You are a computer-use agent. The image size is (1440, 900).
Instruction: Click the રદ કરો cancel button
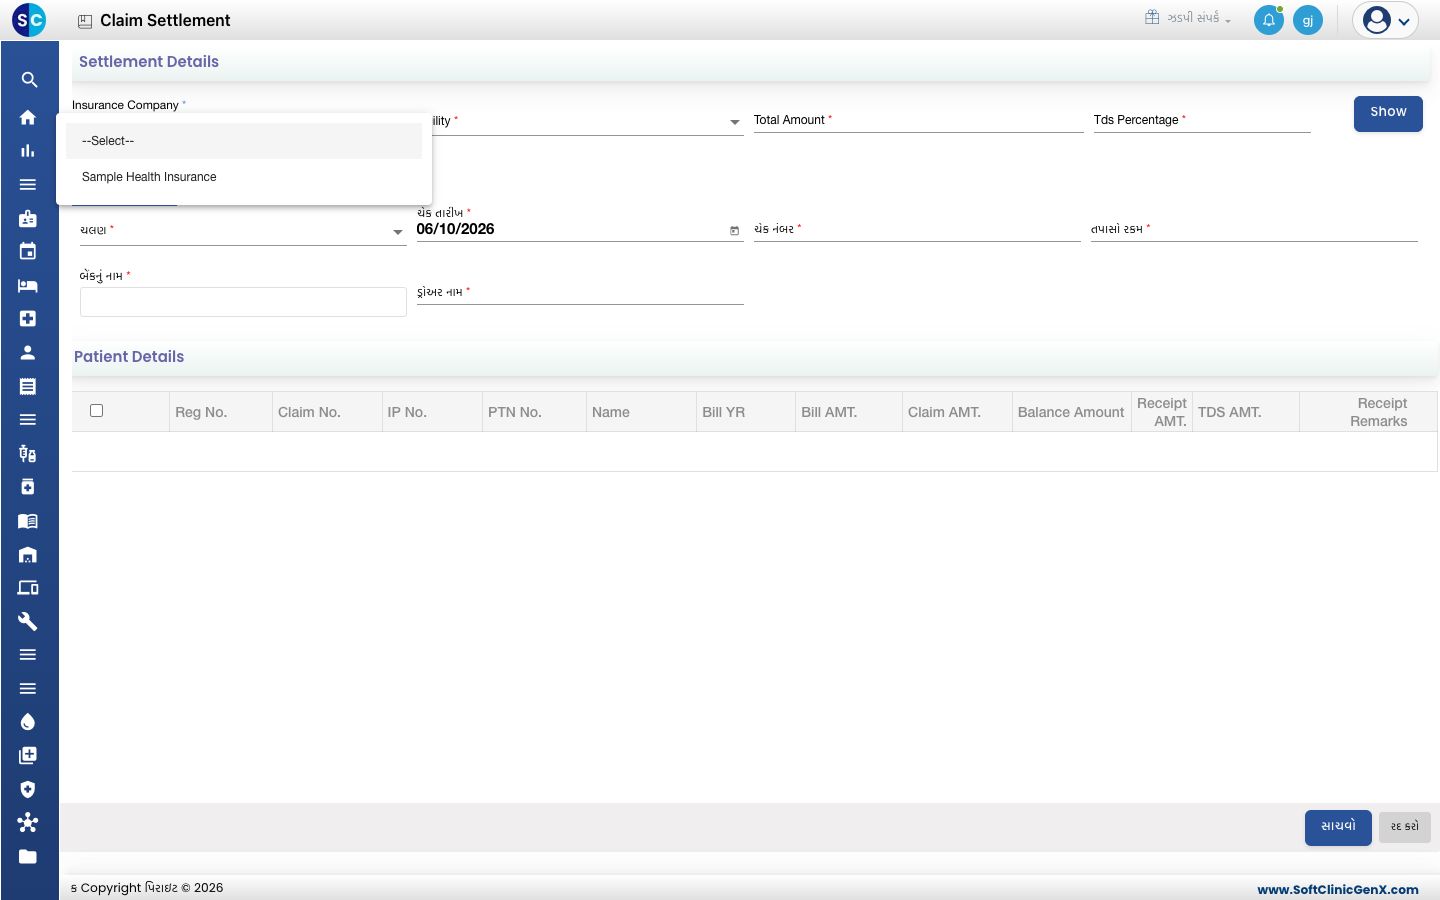pyautogui.click(x=1405, y=827)
